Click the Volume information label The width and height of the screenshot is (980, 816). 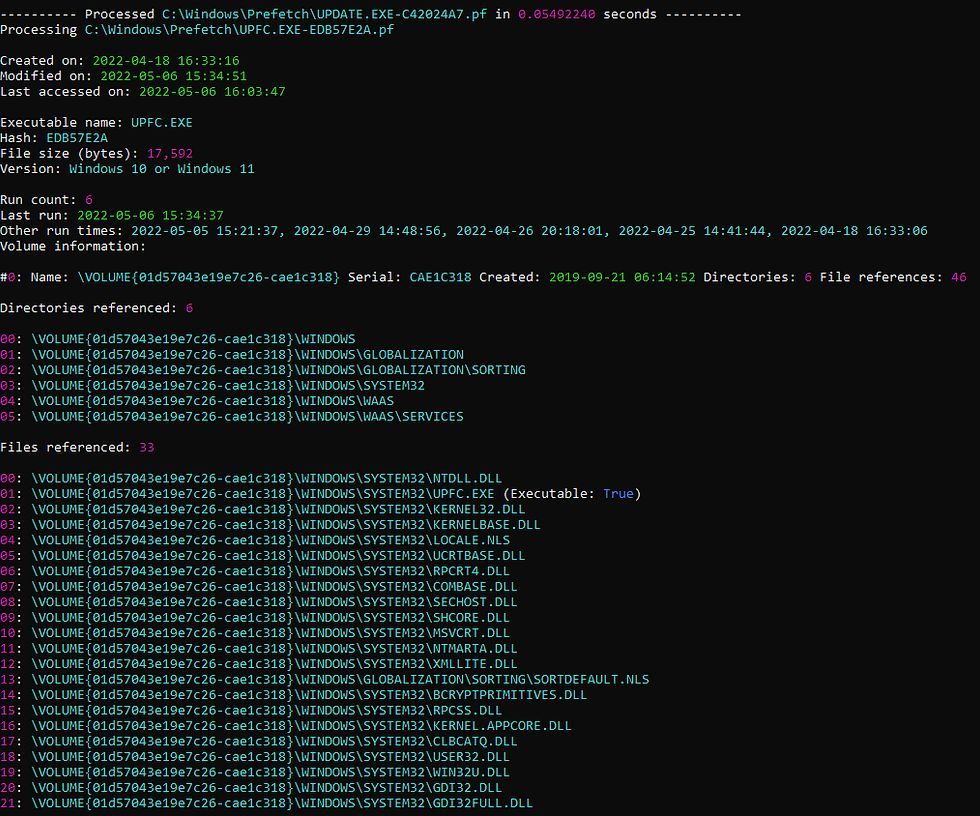coord(72,246)
